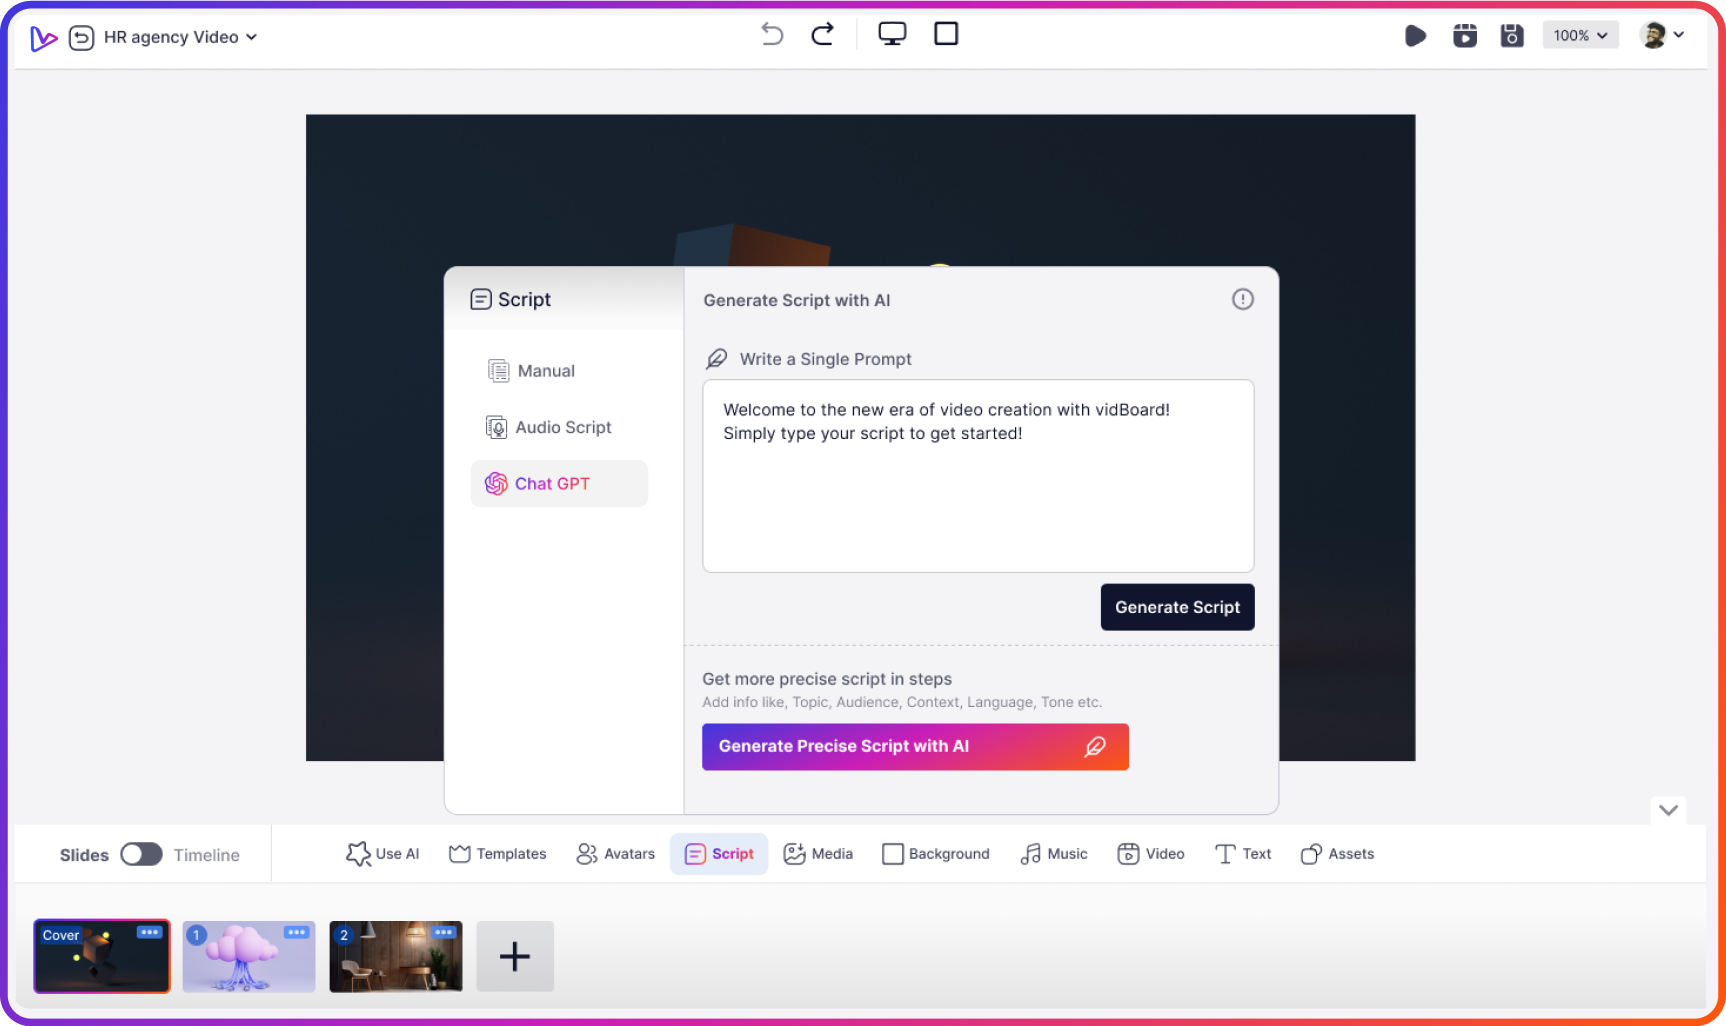
Task: Switch to the Manual script tab
Action: tap(545, 370)
